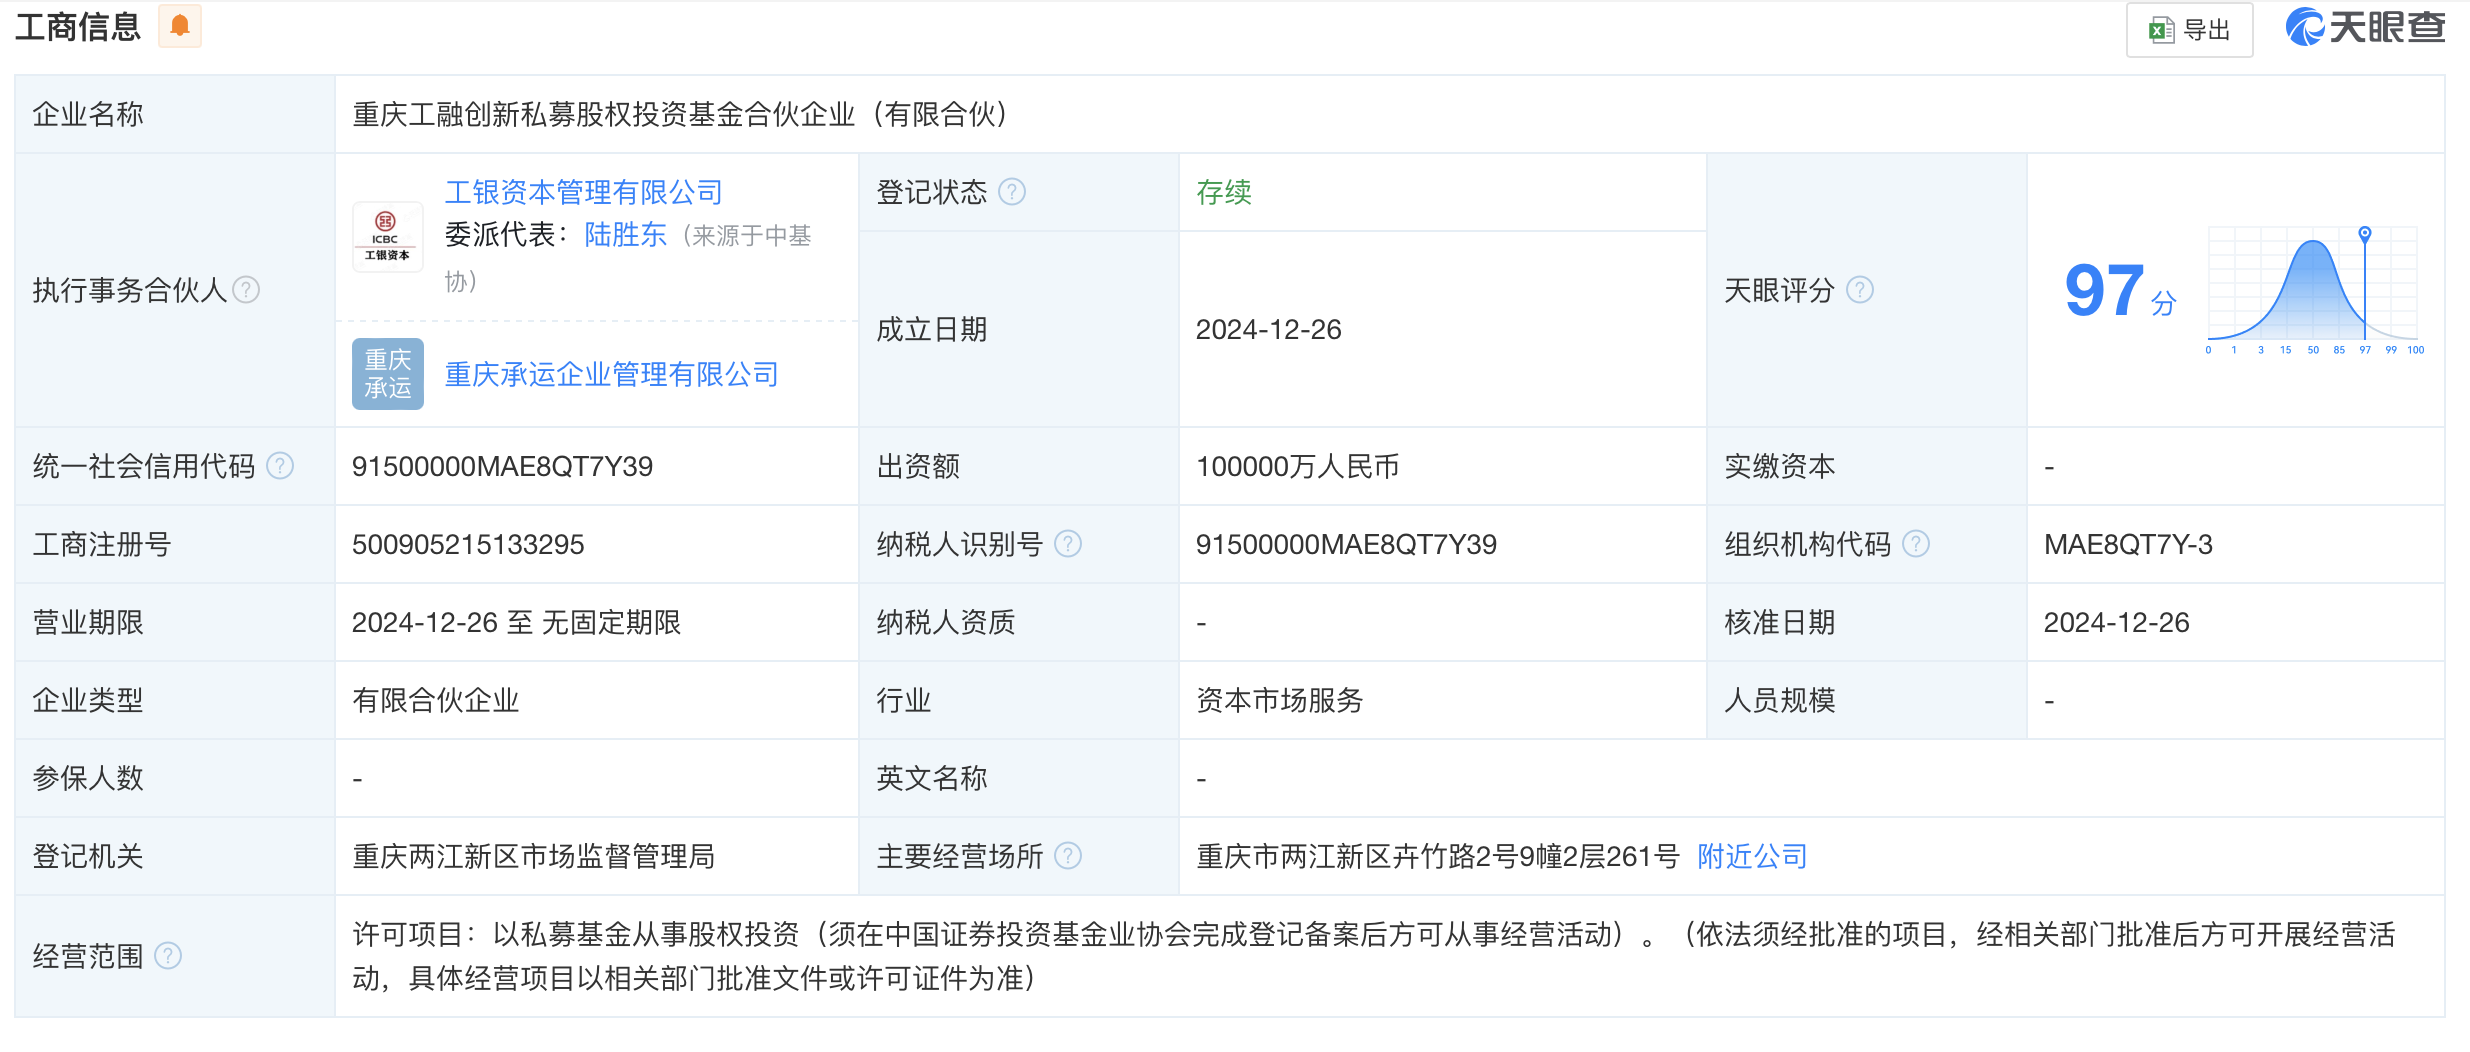Click help icon next to 执行事务合伙人
Screen dimensions: 2470x1052
(x=246, y=290)
